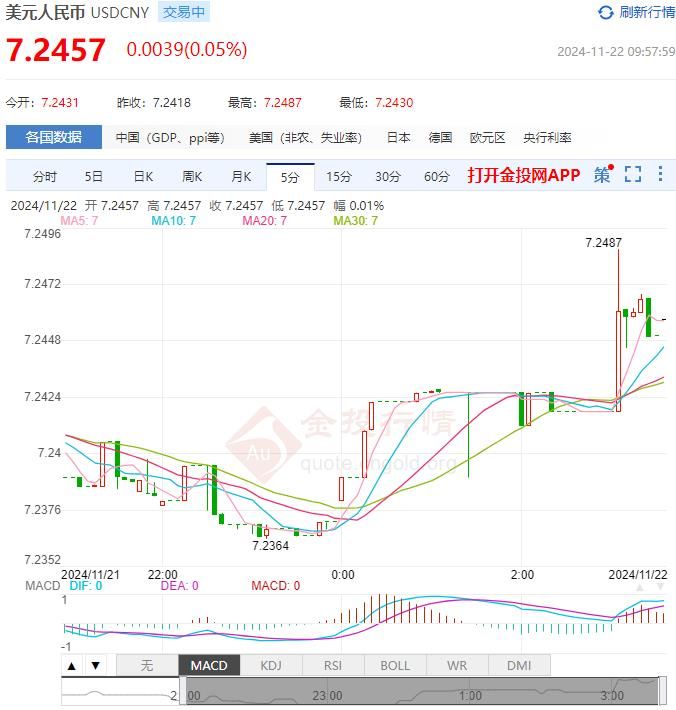
Task: Click the 各国数据 button
Action: click(54, 138)
